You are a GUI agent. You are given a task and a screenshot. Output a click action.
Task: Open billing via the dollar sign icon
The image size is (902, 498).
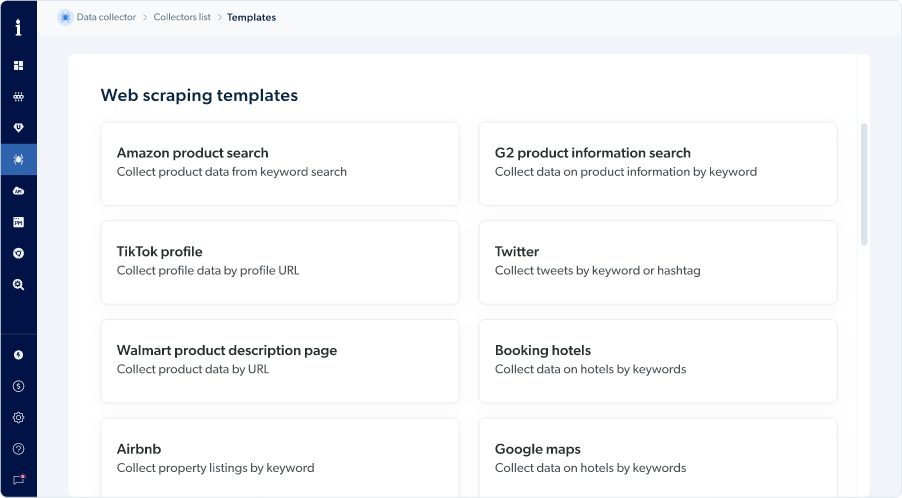18,386
